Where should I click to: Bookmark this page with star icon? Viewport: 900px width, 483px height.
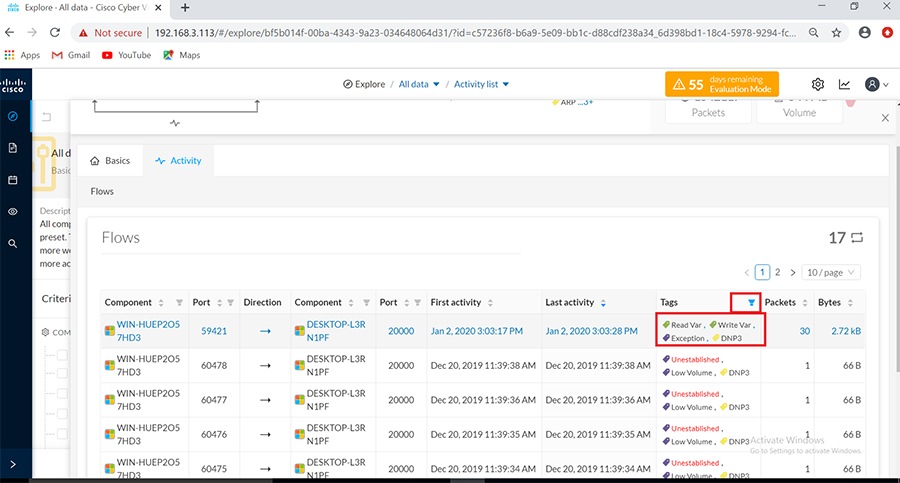coord(836,33)
